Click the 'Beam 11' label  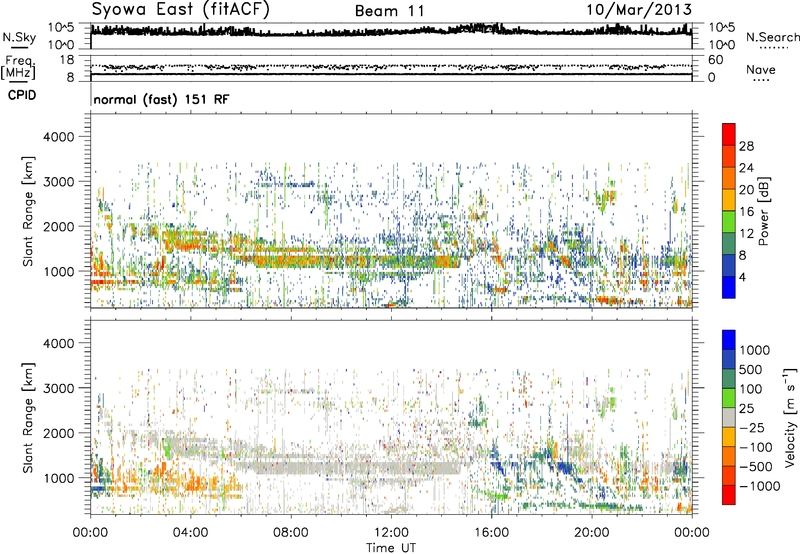[390, 11]
